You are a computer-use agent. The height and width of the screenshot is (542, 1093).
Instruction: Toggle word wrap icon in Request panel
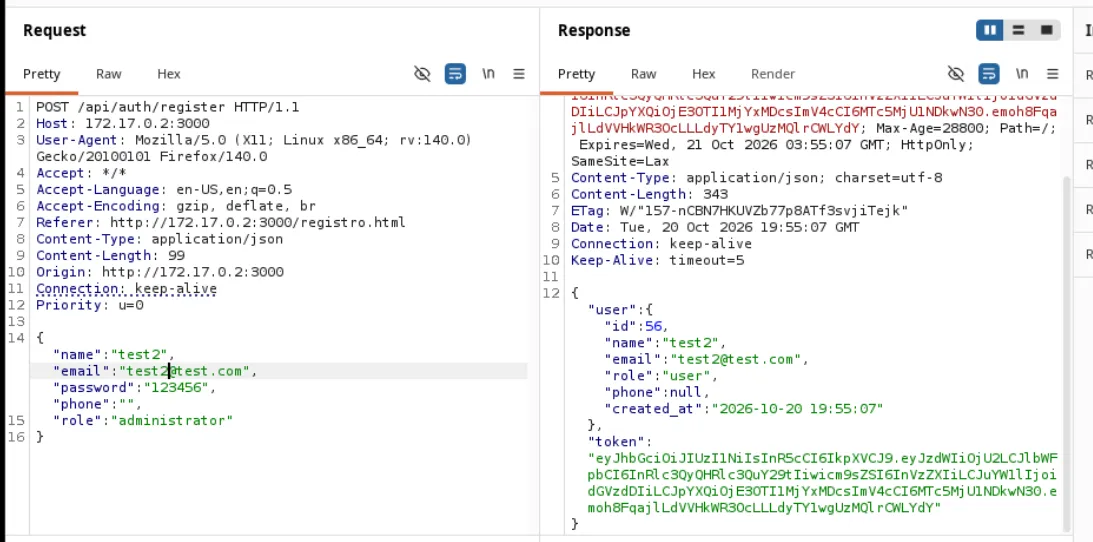click(455, 74)
